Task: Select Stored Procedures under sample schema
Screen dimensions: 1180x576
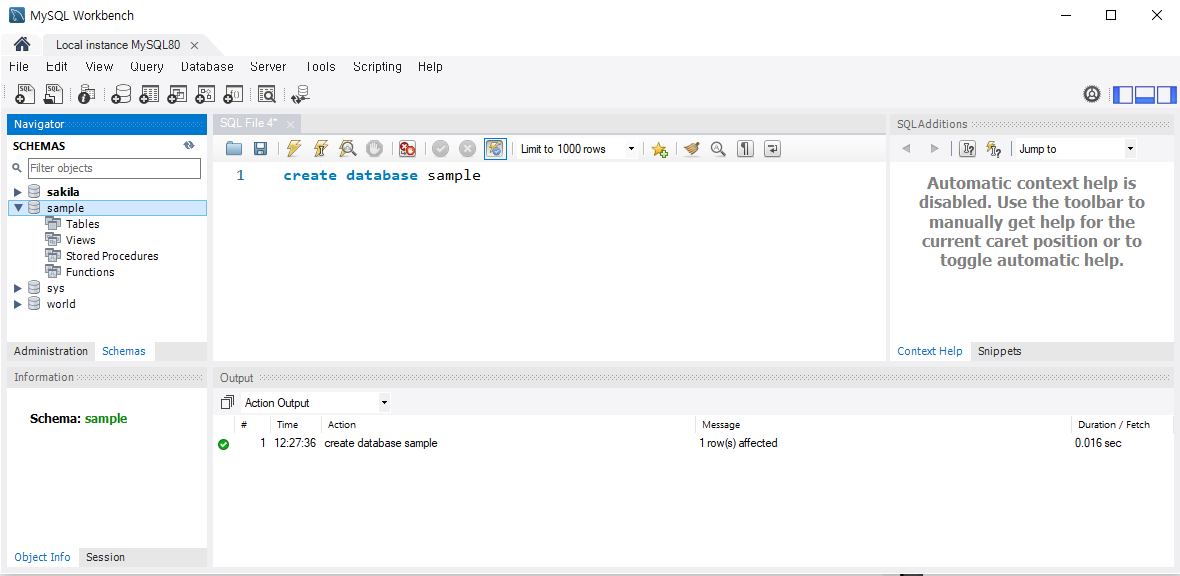Action: [x=112, y=256]
